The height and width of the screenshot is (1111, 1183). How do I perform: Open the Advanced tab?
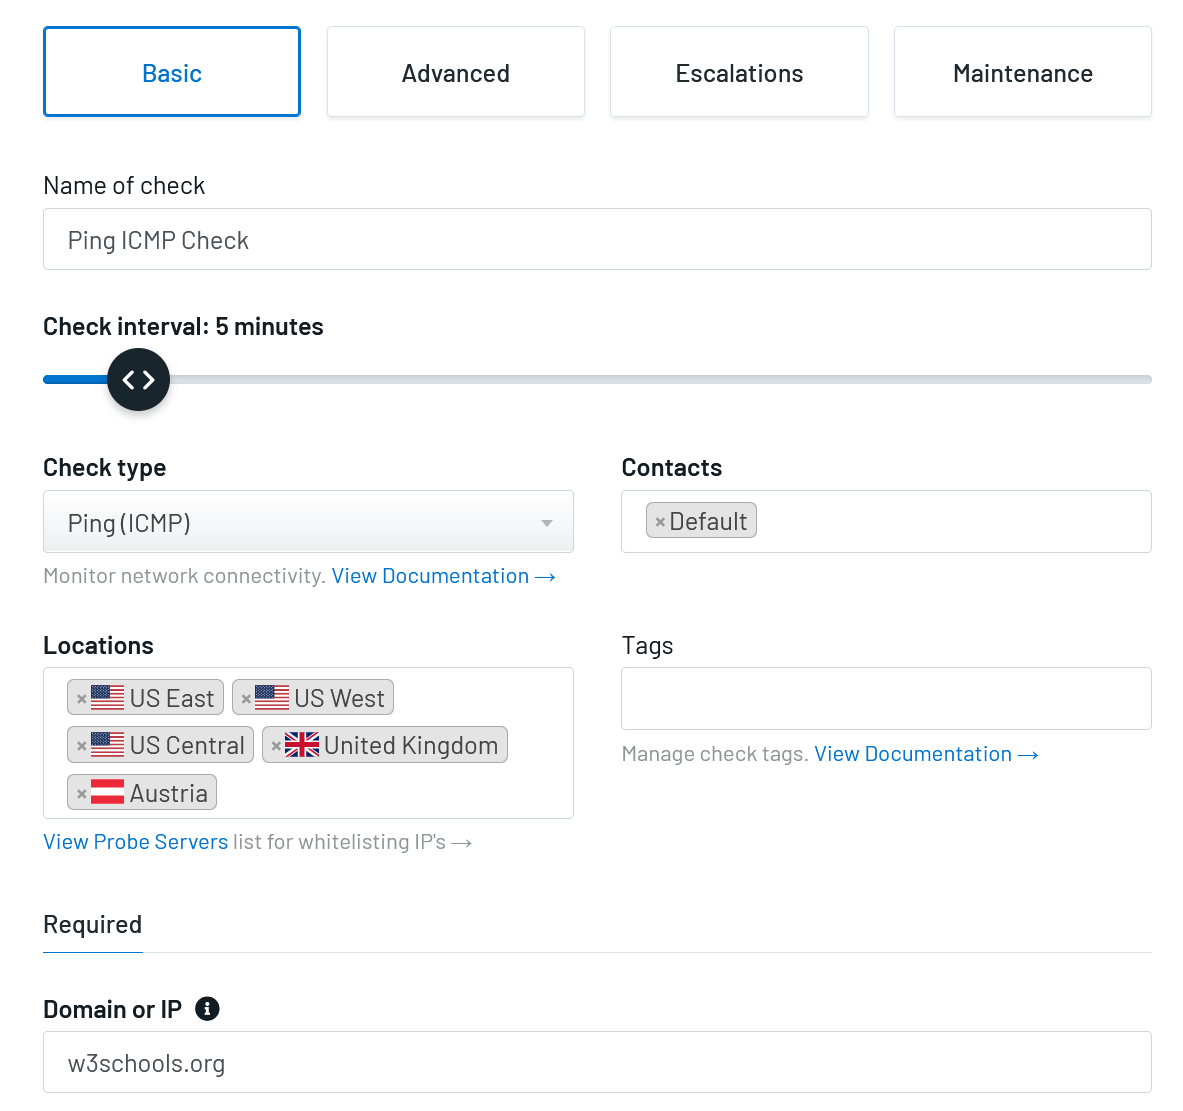(455, 72)
